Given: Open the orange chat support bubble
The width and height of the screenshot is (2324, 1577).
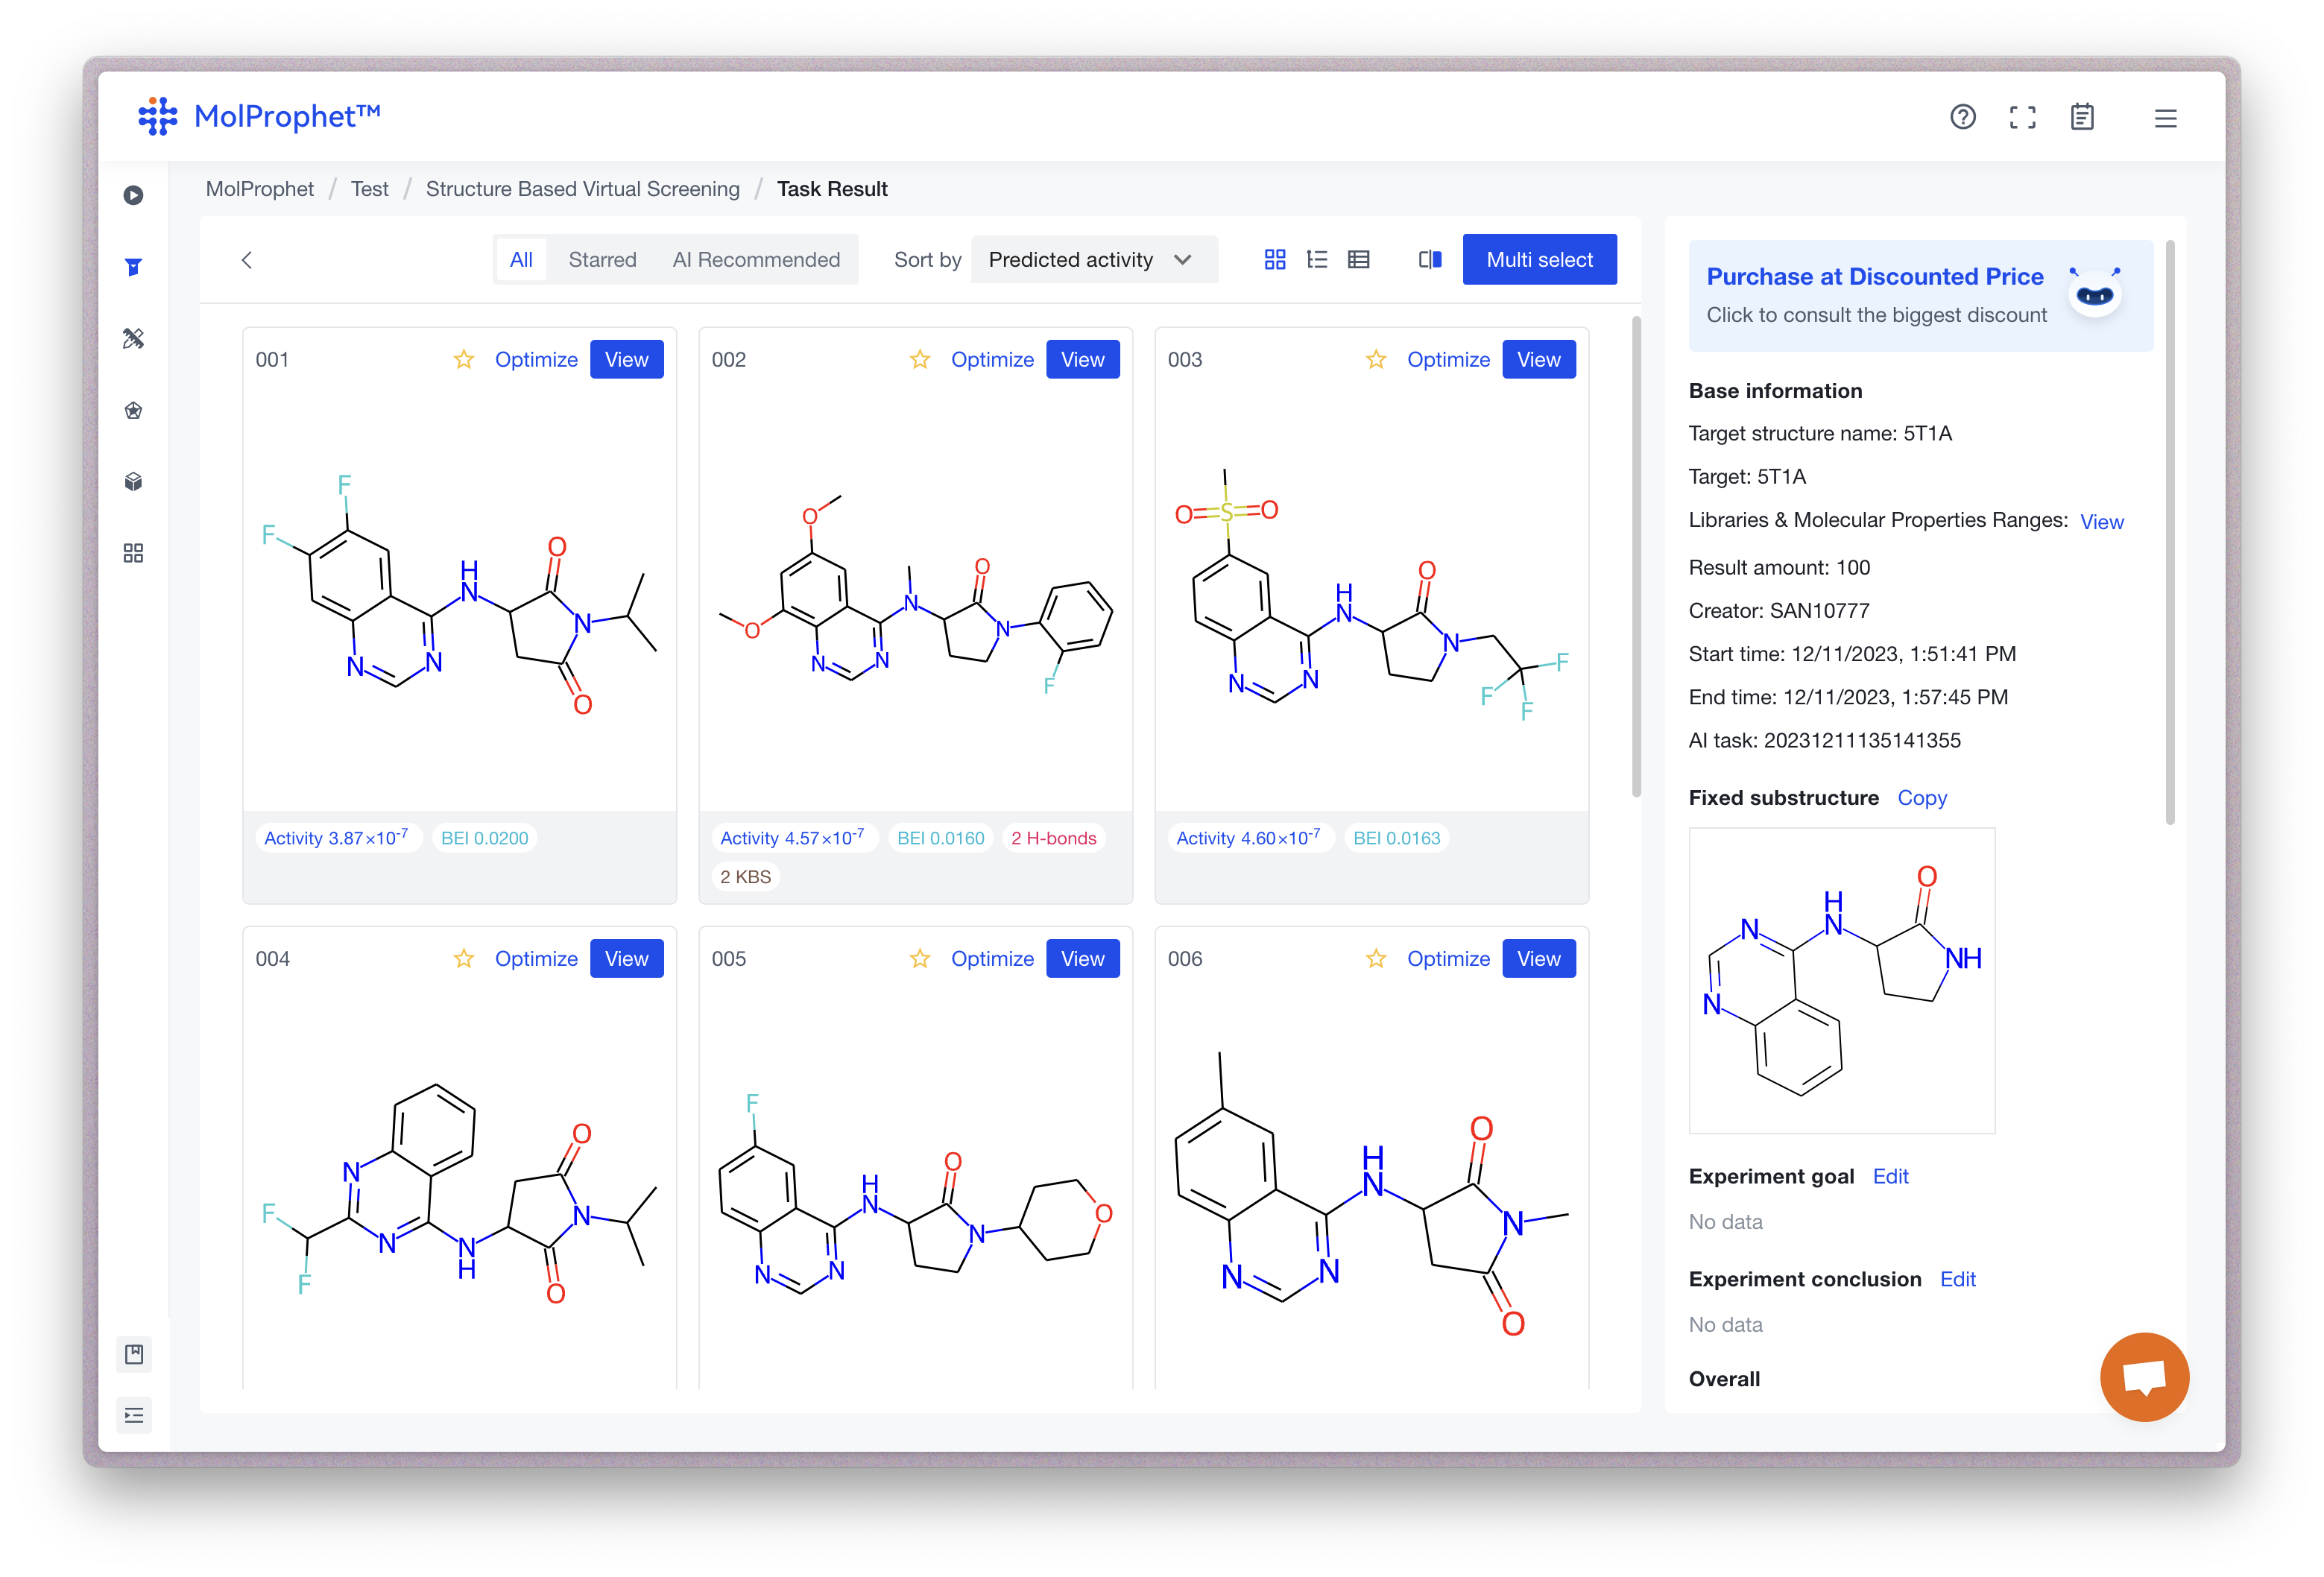Looking at the screenshot, I should 2144,1376.
